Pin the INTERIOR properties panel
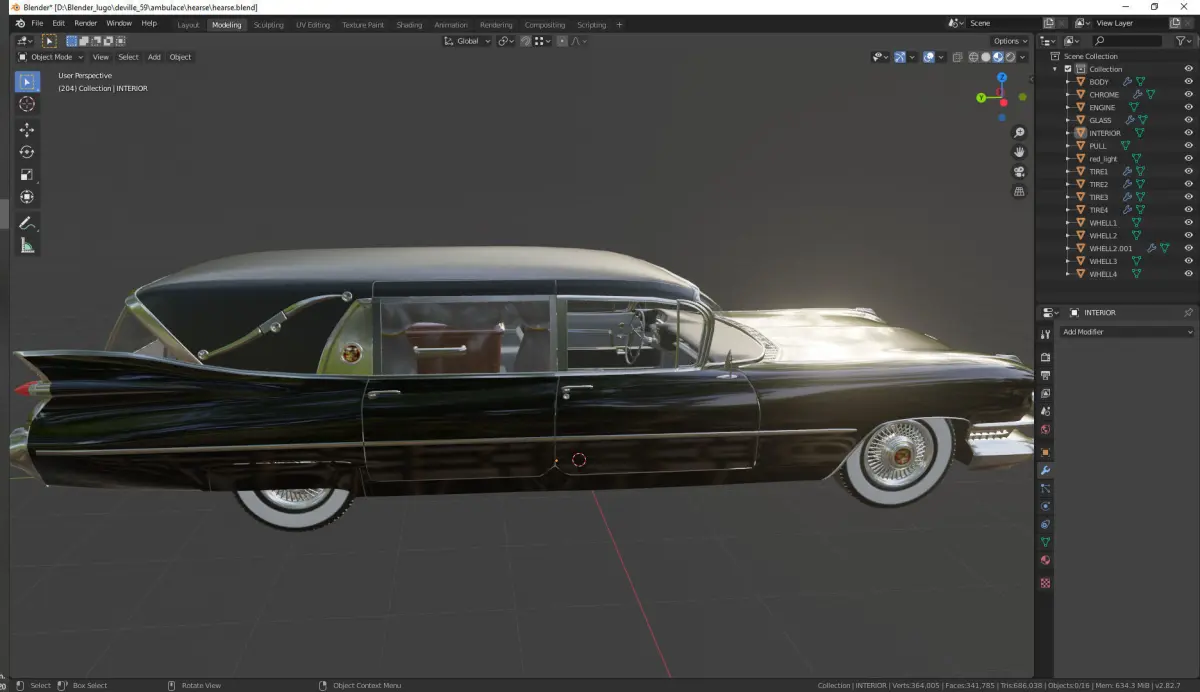This screenshot has width=1200, height=692. 1188,312
